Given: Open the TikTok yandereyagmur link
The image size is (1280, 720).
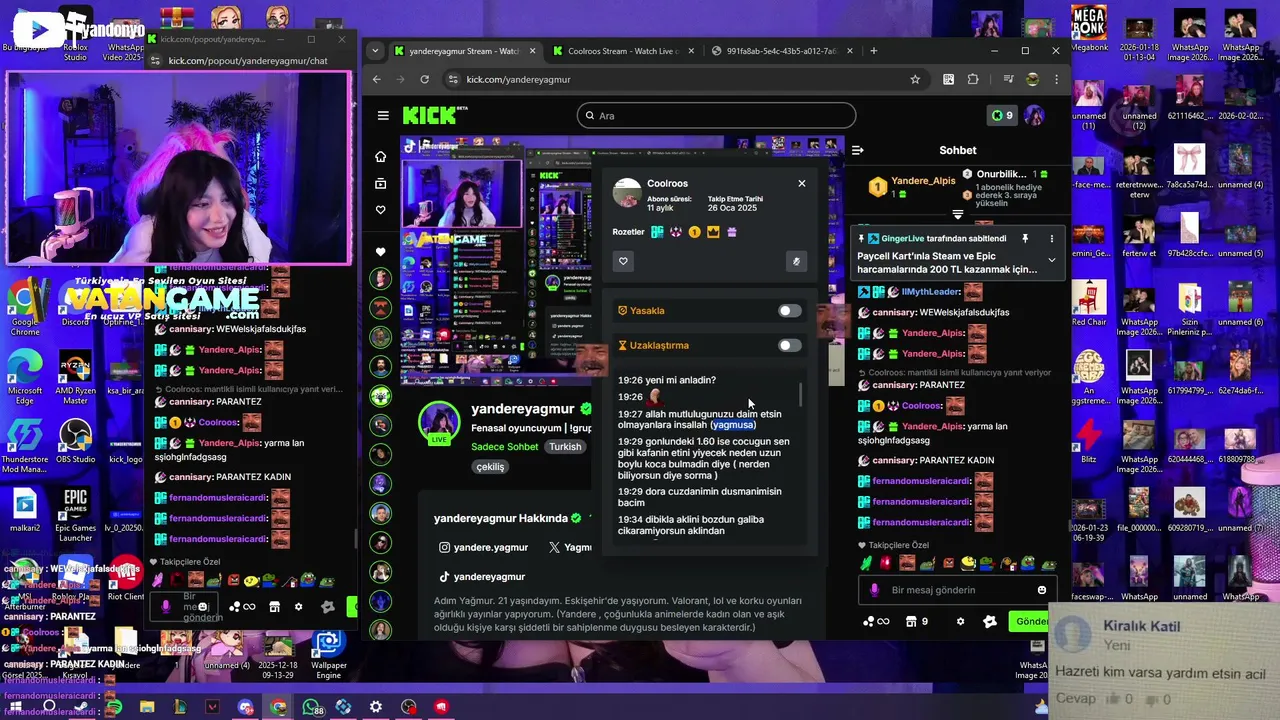Looking at the screenshot, I should (482, 577).
